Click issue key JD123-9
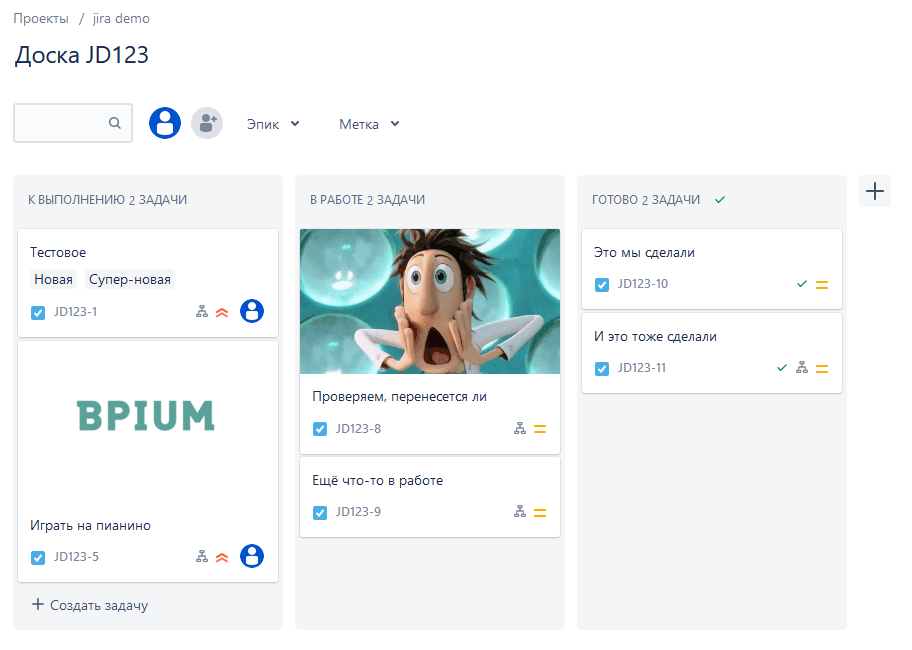 (x=358, y=512)
